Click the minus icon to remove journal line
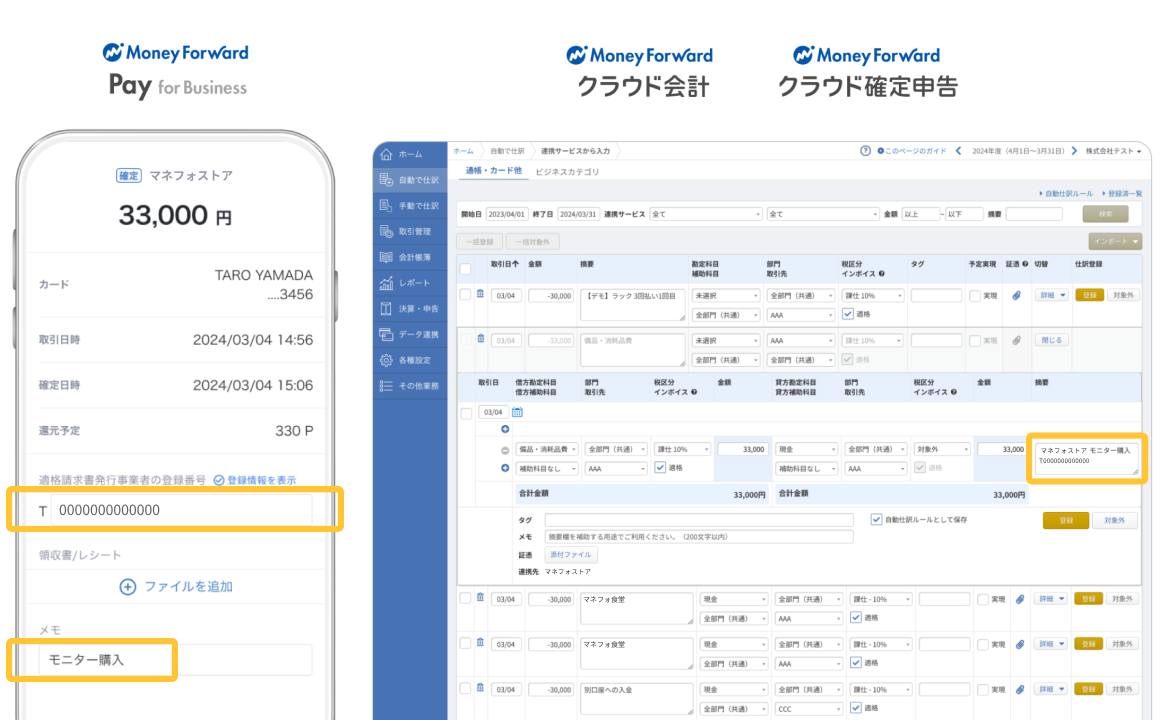 505,450
